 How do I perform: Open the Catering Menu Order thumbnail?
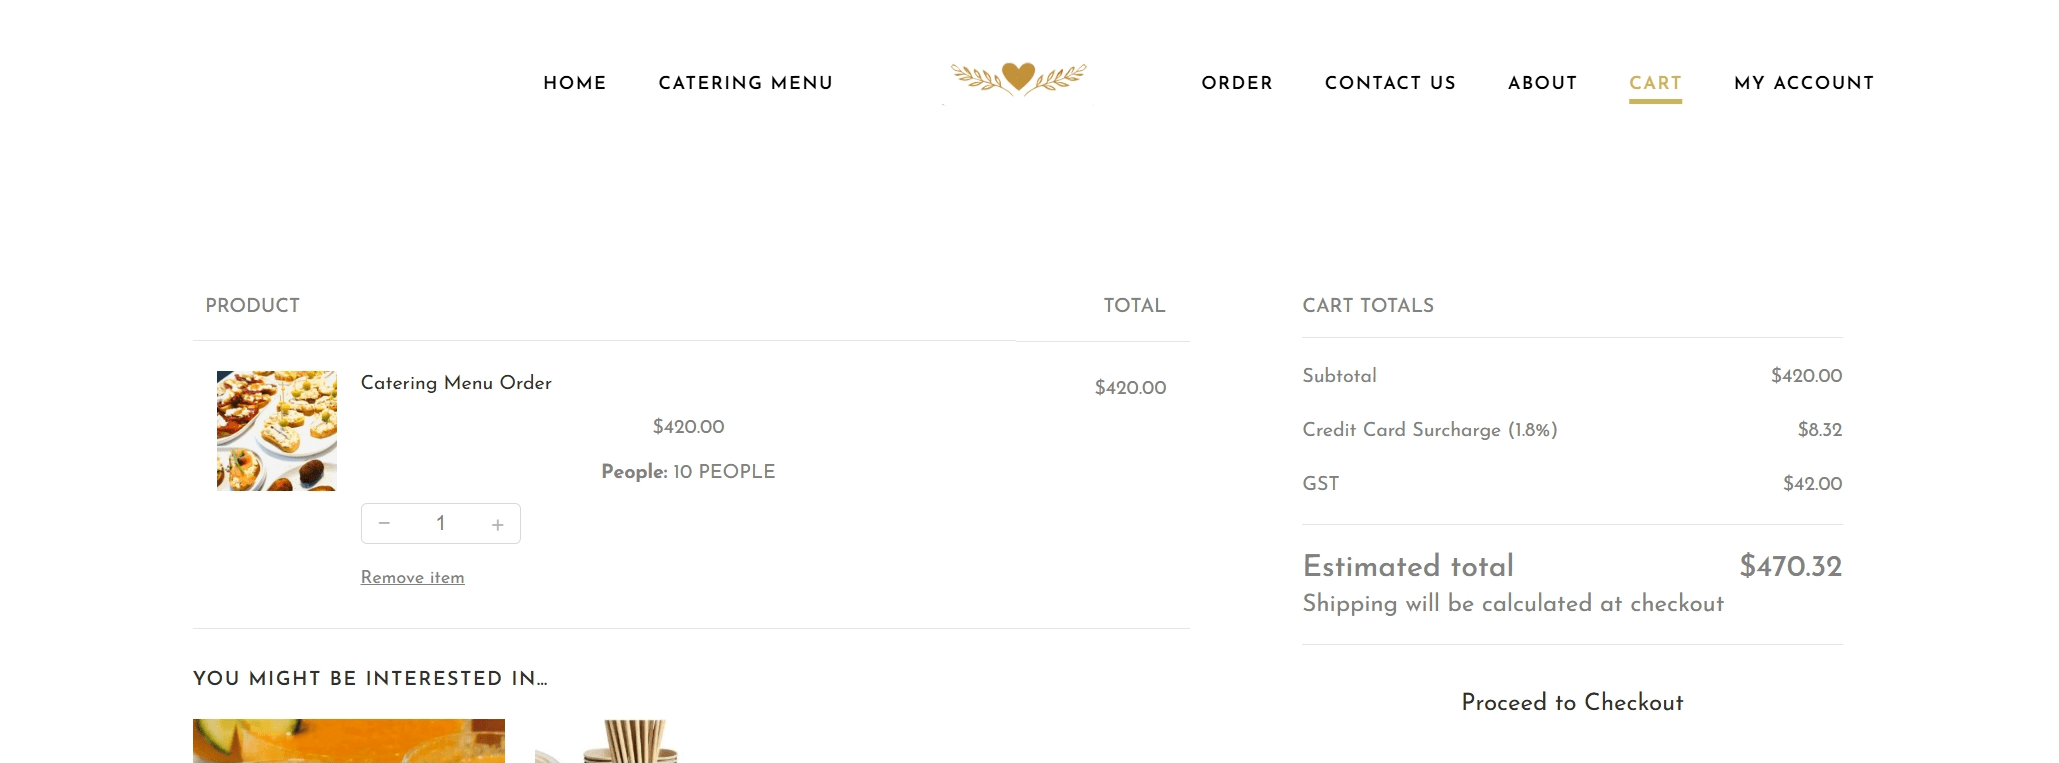click(x=277, y=431)
